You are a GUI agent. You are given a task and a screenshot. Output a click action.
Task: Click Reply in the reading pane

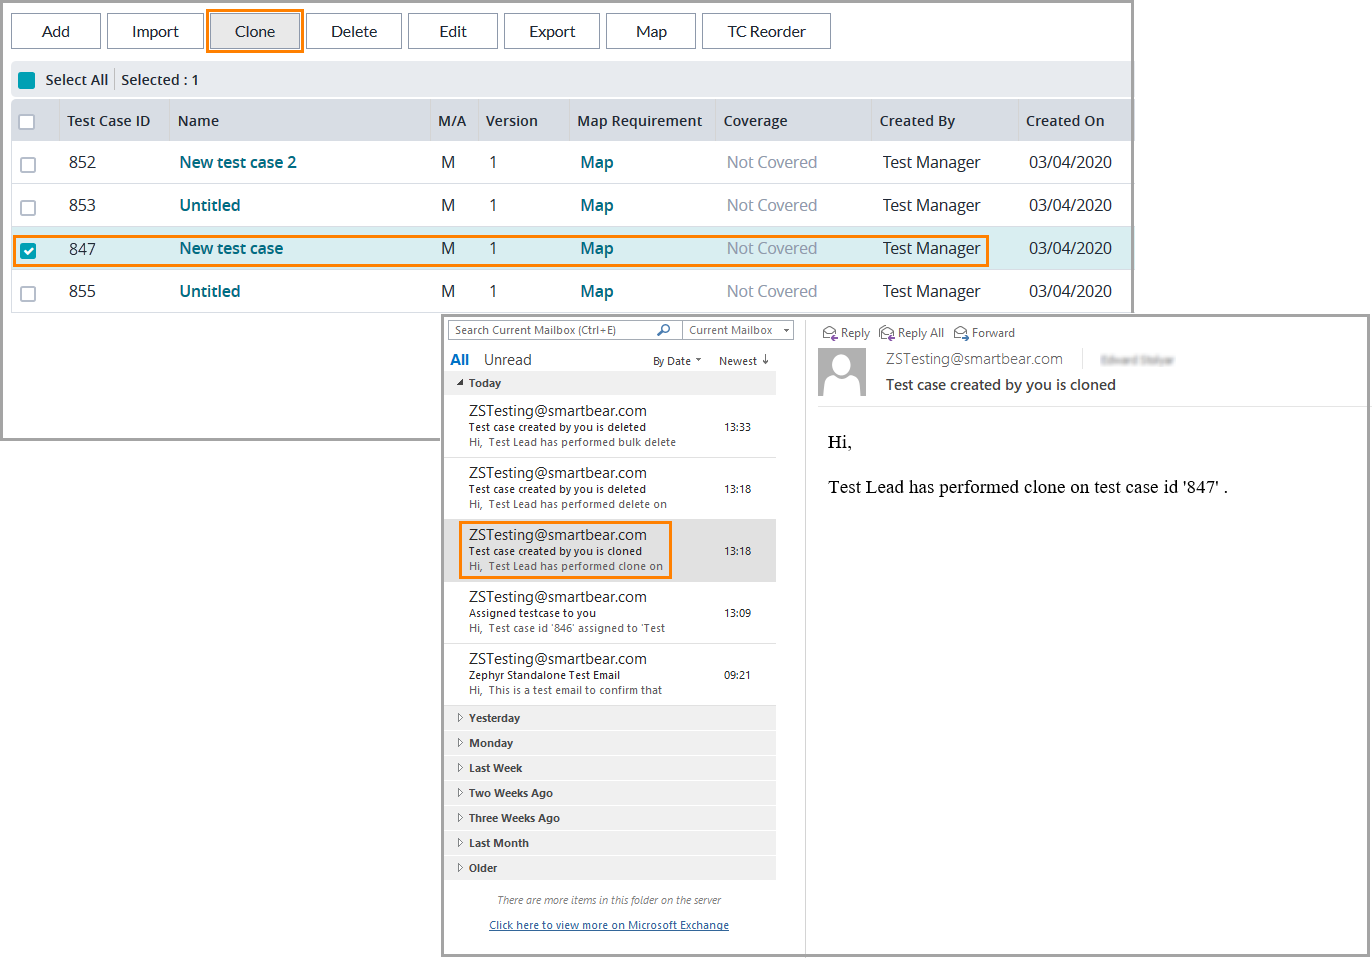pyautogui.click(x=846, y=333)
